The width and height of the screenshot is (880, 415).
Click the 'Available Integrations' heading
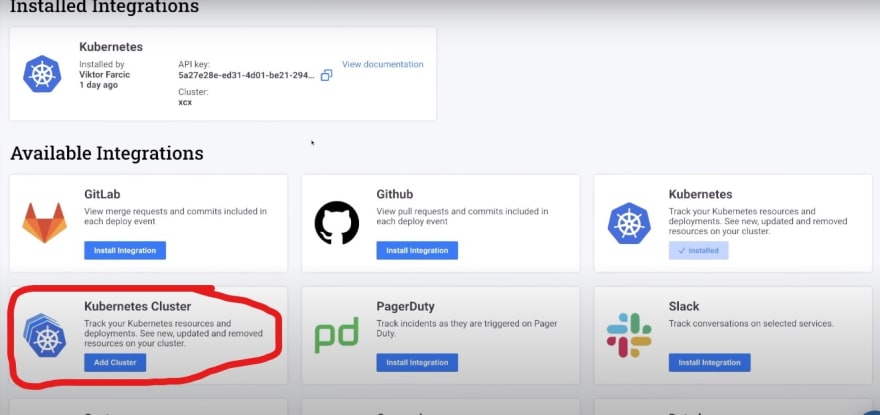pyautogui.click(x=107, y=153)
